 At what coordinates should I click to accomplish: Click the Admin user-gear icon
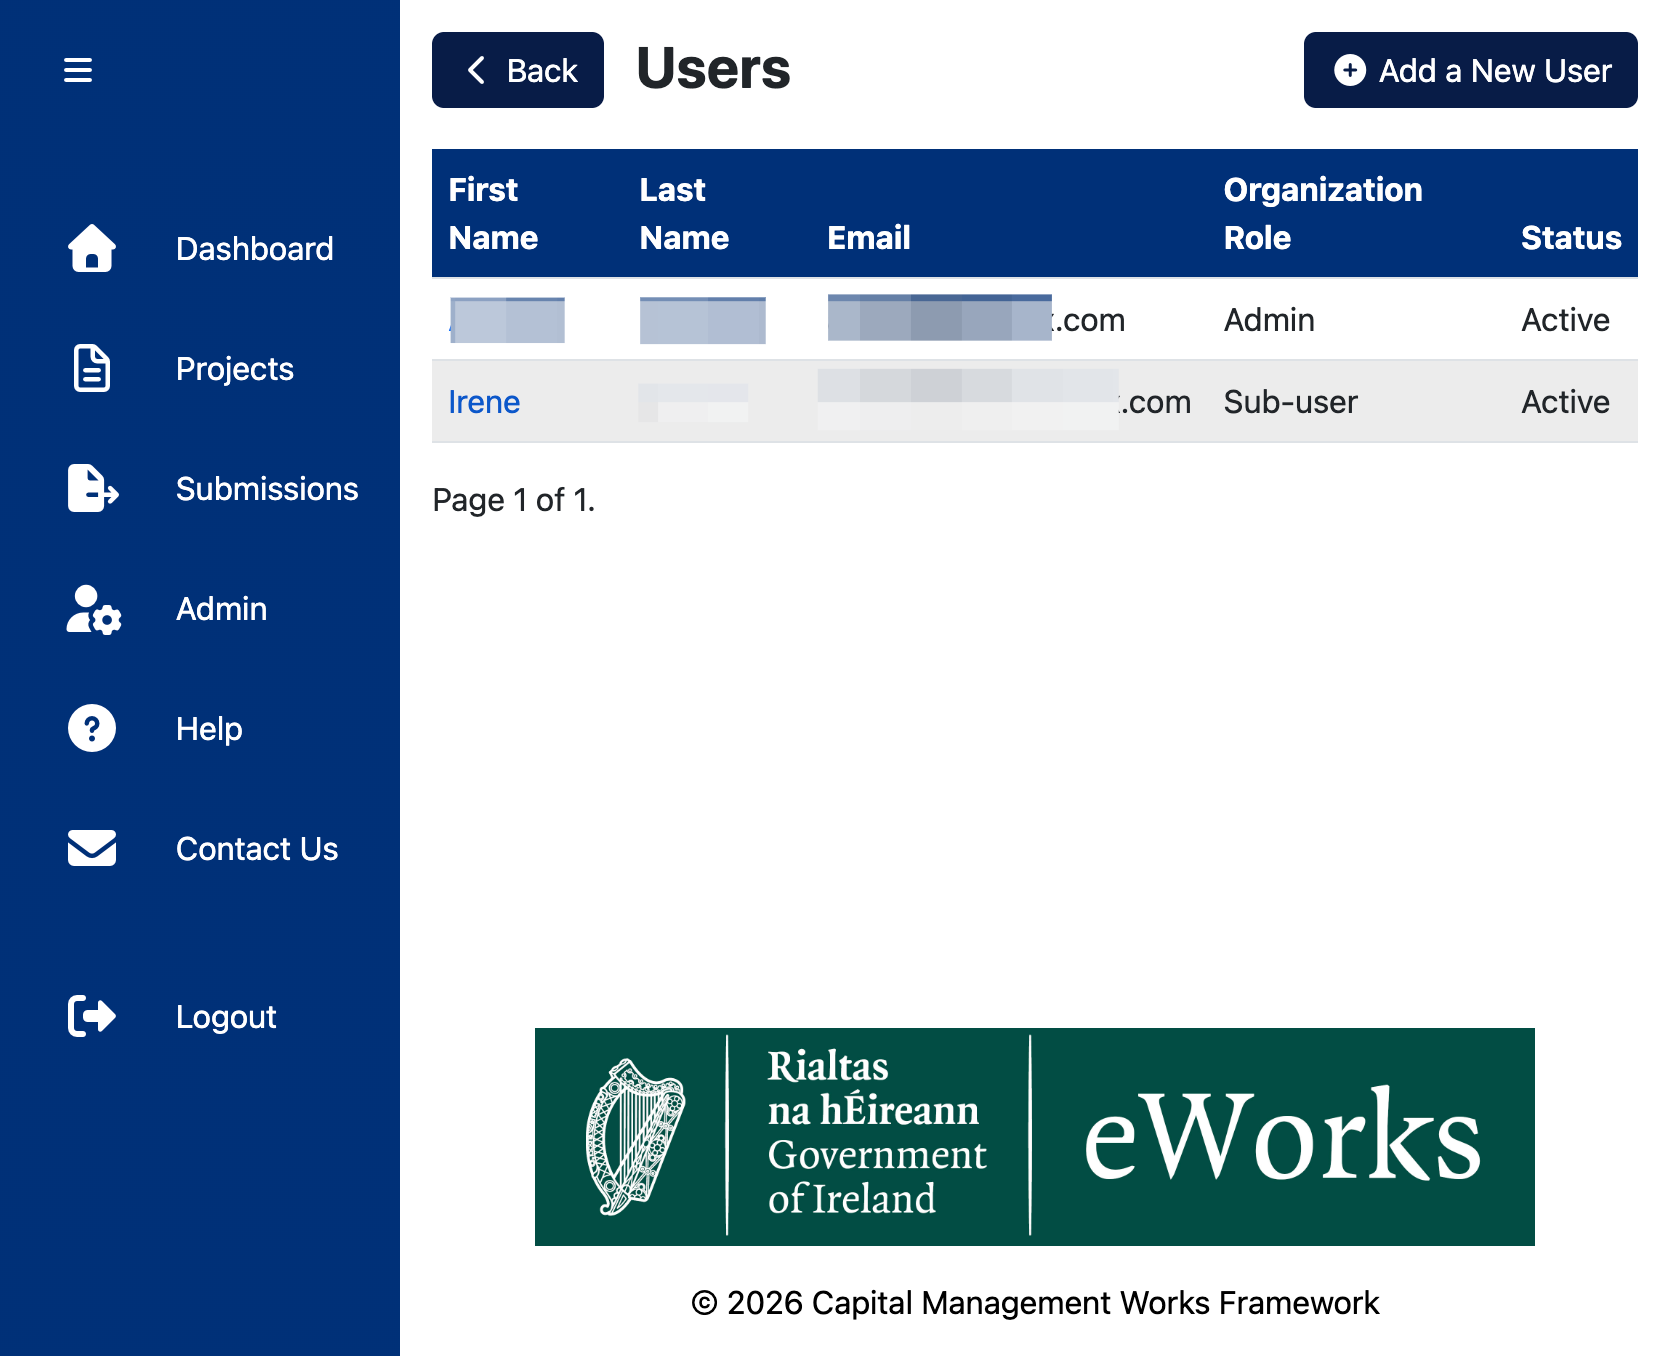coord(94,609)
